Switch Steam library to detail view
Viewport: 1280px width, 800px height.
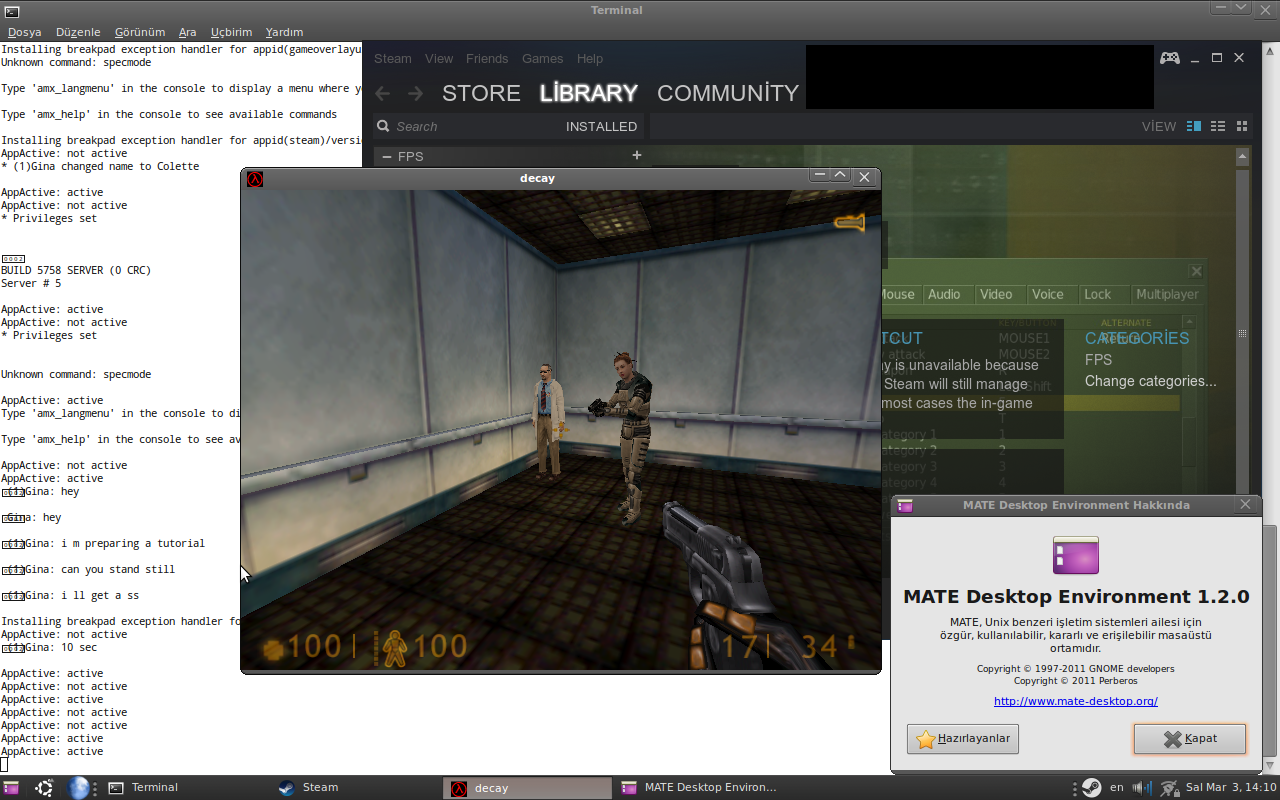[1193, 127]
